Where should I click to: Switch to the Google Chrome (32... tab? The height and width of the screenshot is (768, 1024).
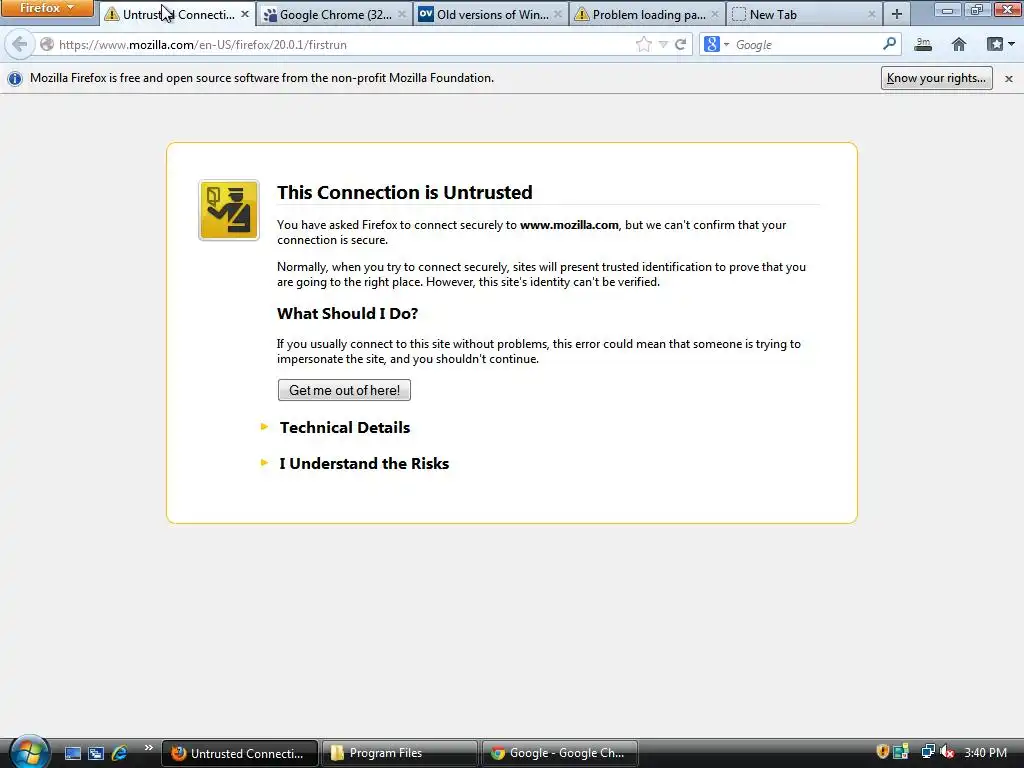tap(335, 14)
